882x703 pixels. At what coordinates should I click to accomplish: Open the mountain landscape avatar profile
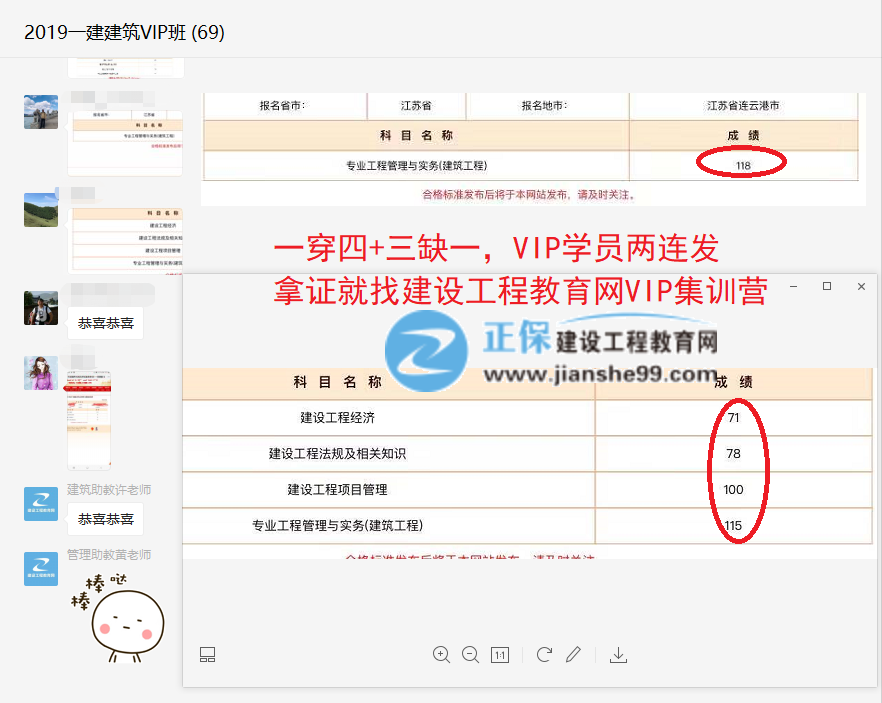[41, 209]
